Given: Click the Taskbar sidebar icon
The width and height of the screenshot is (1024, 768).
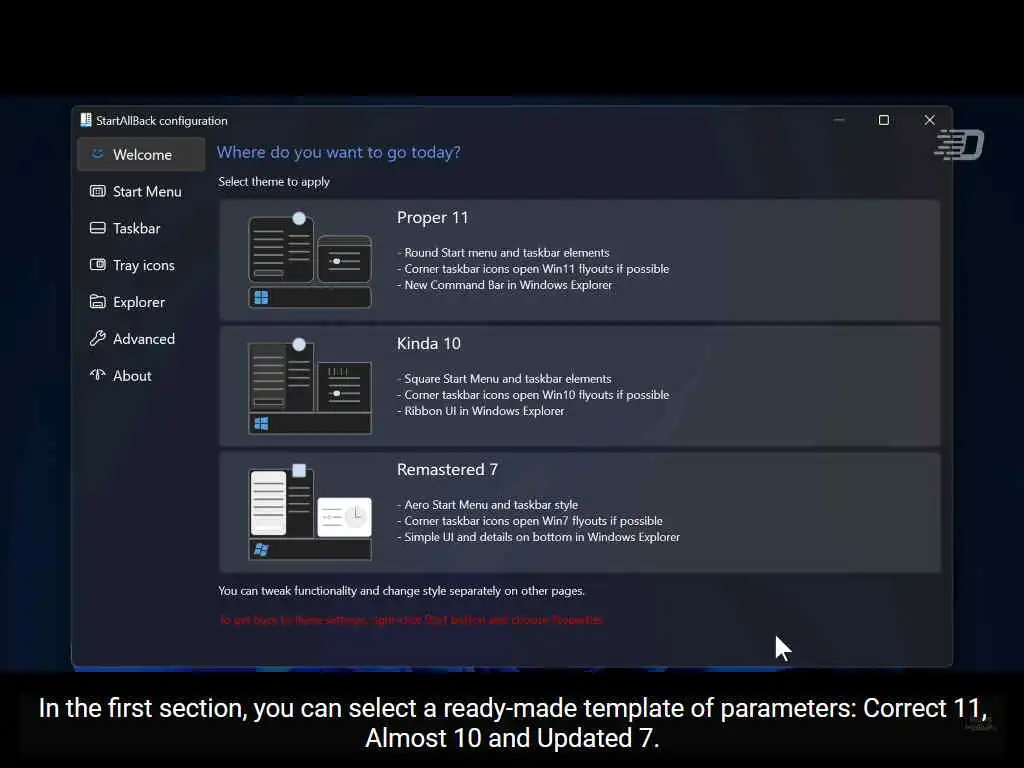Looking at the screenshot, I should (97, 228).
